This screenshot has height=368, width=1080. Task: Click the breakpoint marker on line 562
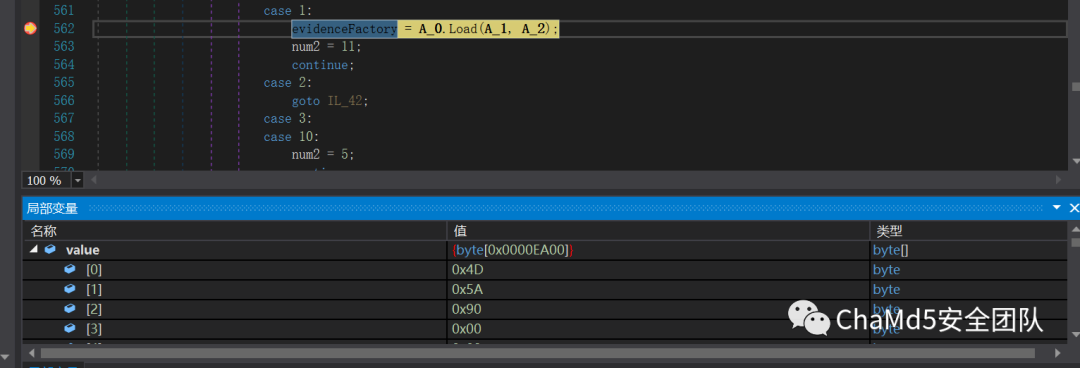coord(30,28)
